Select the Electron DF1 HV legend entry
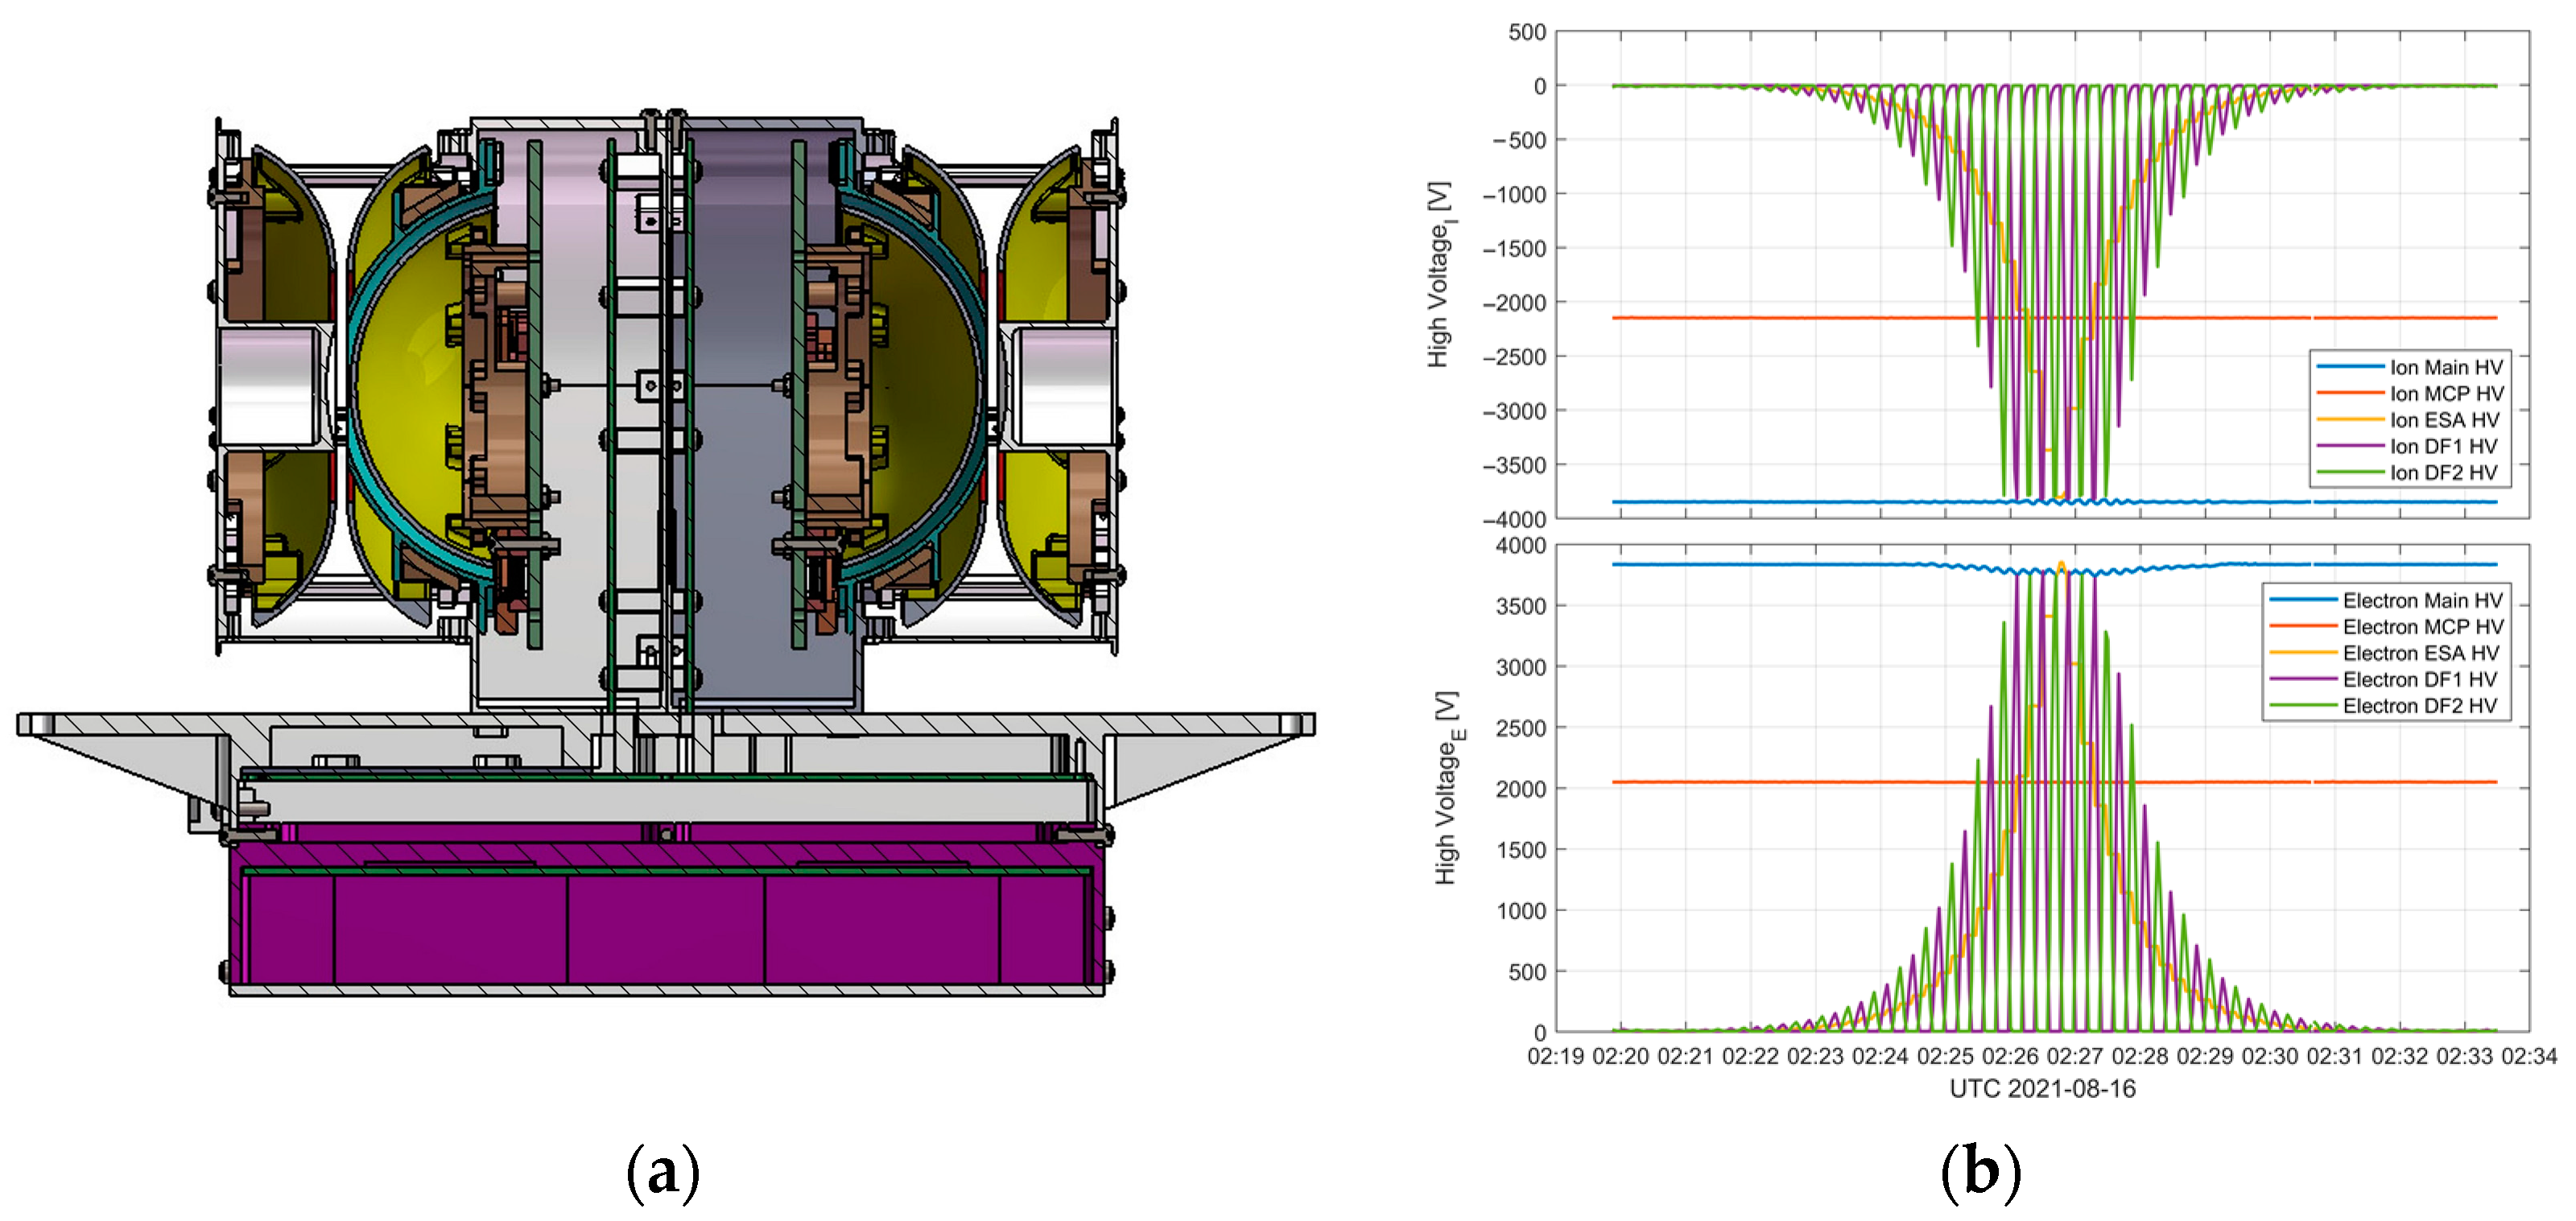The height and width of the screenshot is (1221, 2576). (x=2419, y=679)
